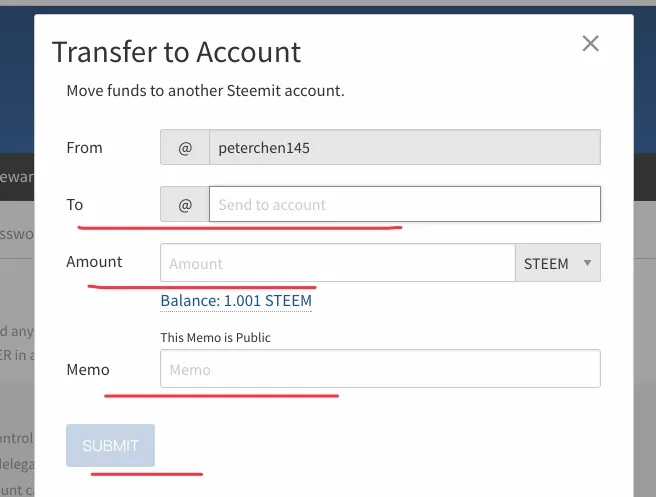Click the 'This Memo is Public' notice
This screenshot has width=656, height=497.
coord(215,338)
